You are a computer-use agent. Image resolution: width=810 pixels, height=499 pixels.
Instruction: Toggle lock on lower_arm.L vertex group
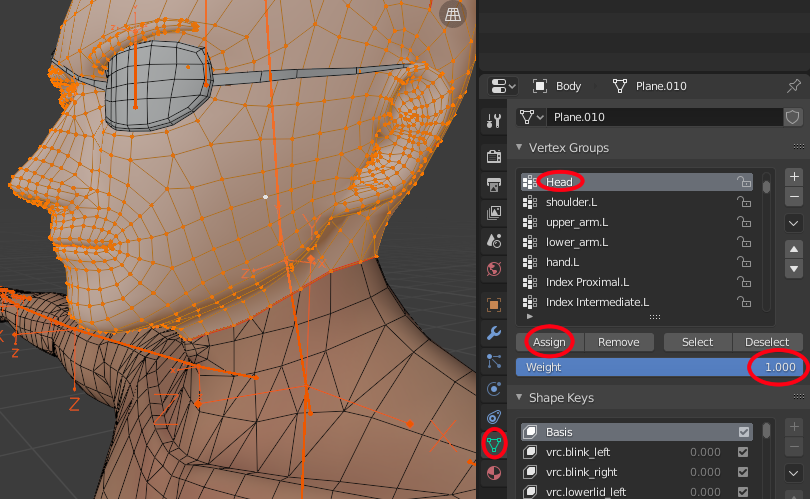(x=743, y=242)
